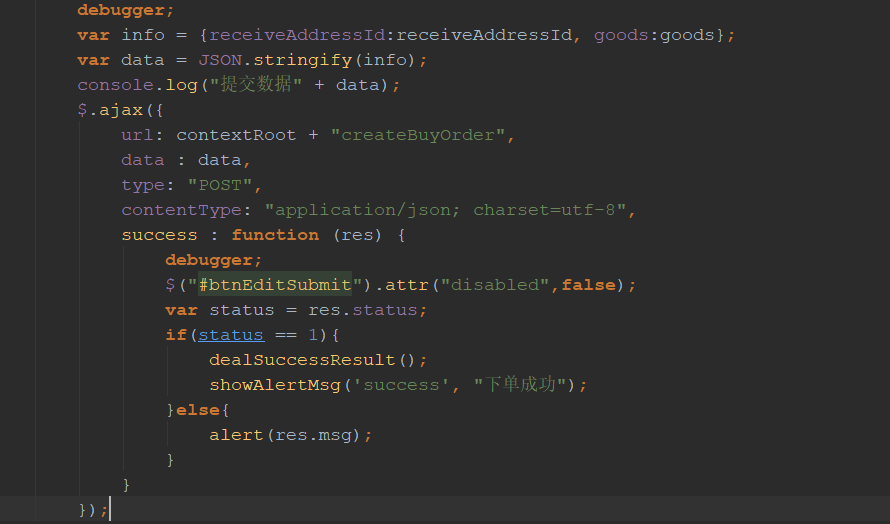Click the debugger statement above var info

(126, 10)
